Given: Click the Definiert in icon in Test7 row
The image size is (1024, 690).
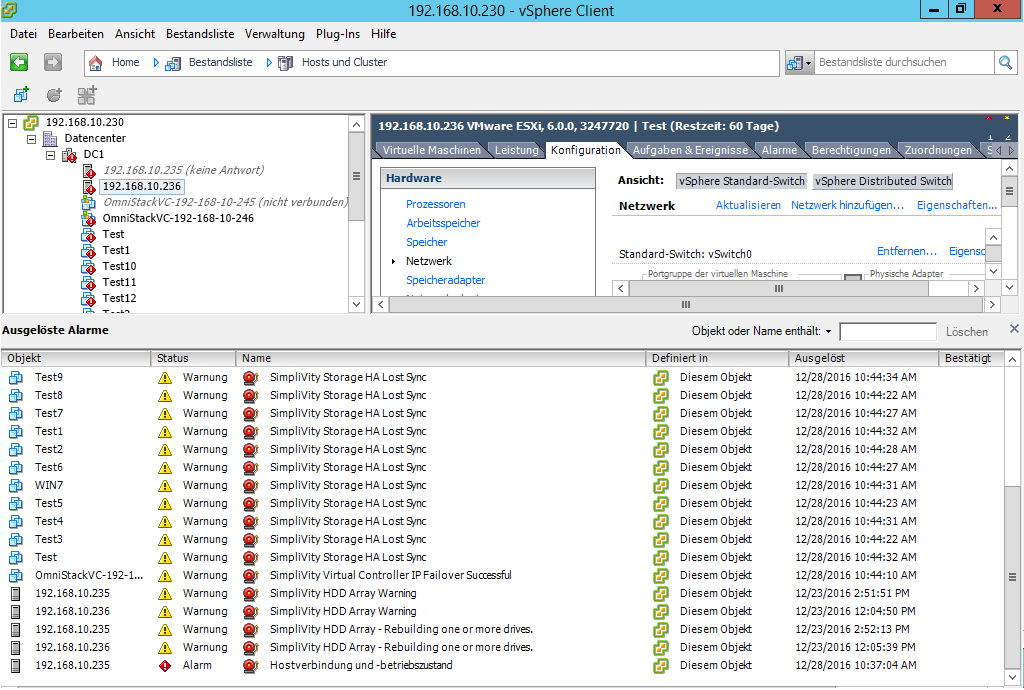Looking at the screenshot, I should coord(661,414).
